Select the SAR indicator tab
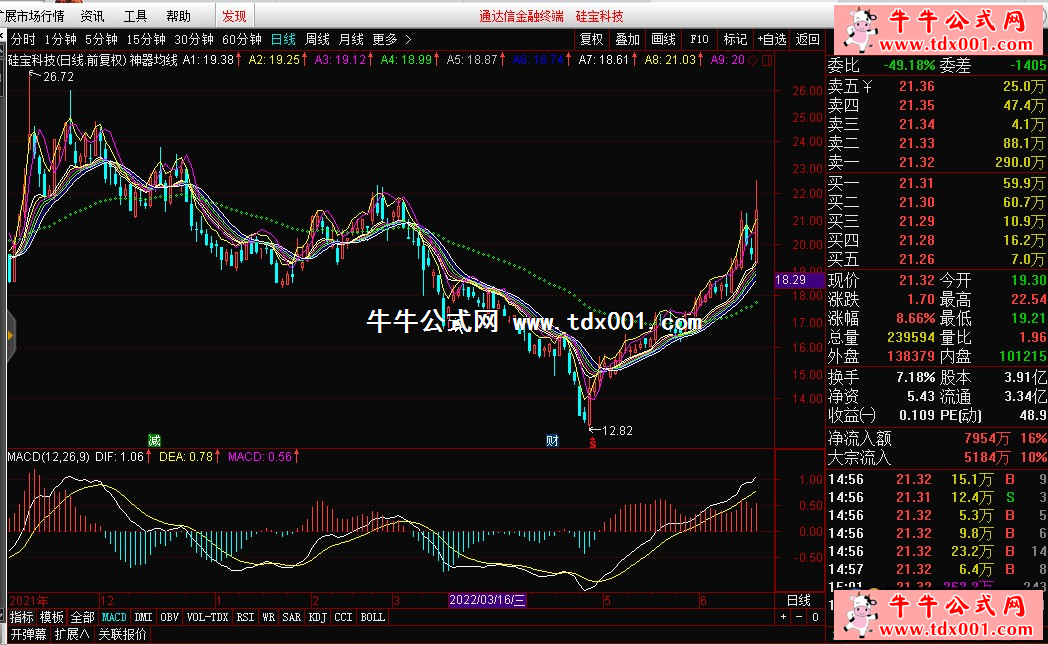The width and height of the screenshot is (1048, 645). click(x=292, y=617)
